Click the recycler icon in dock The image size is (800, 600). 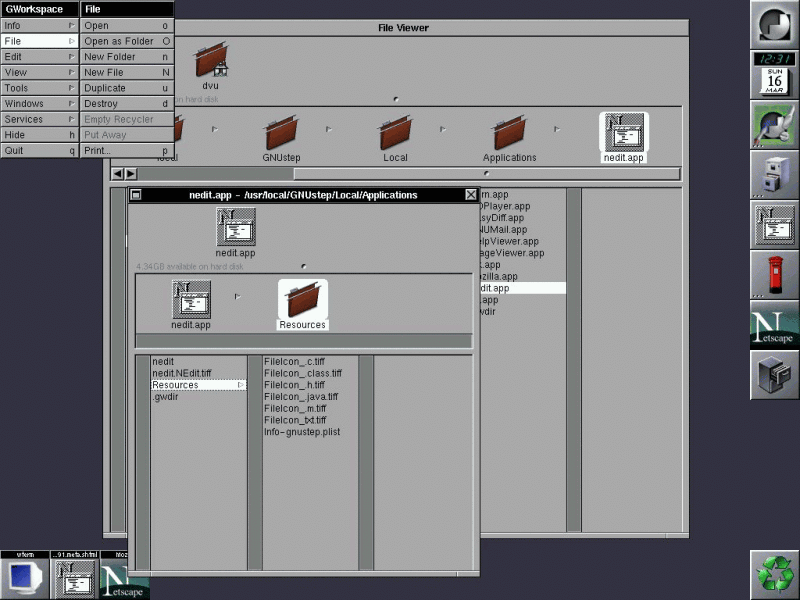pos(774,574)
